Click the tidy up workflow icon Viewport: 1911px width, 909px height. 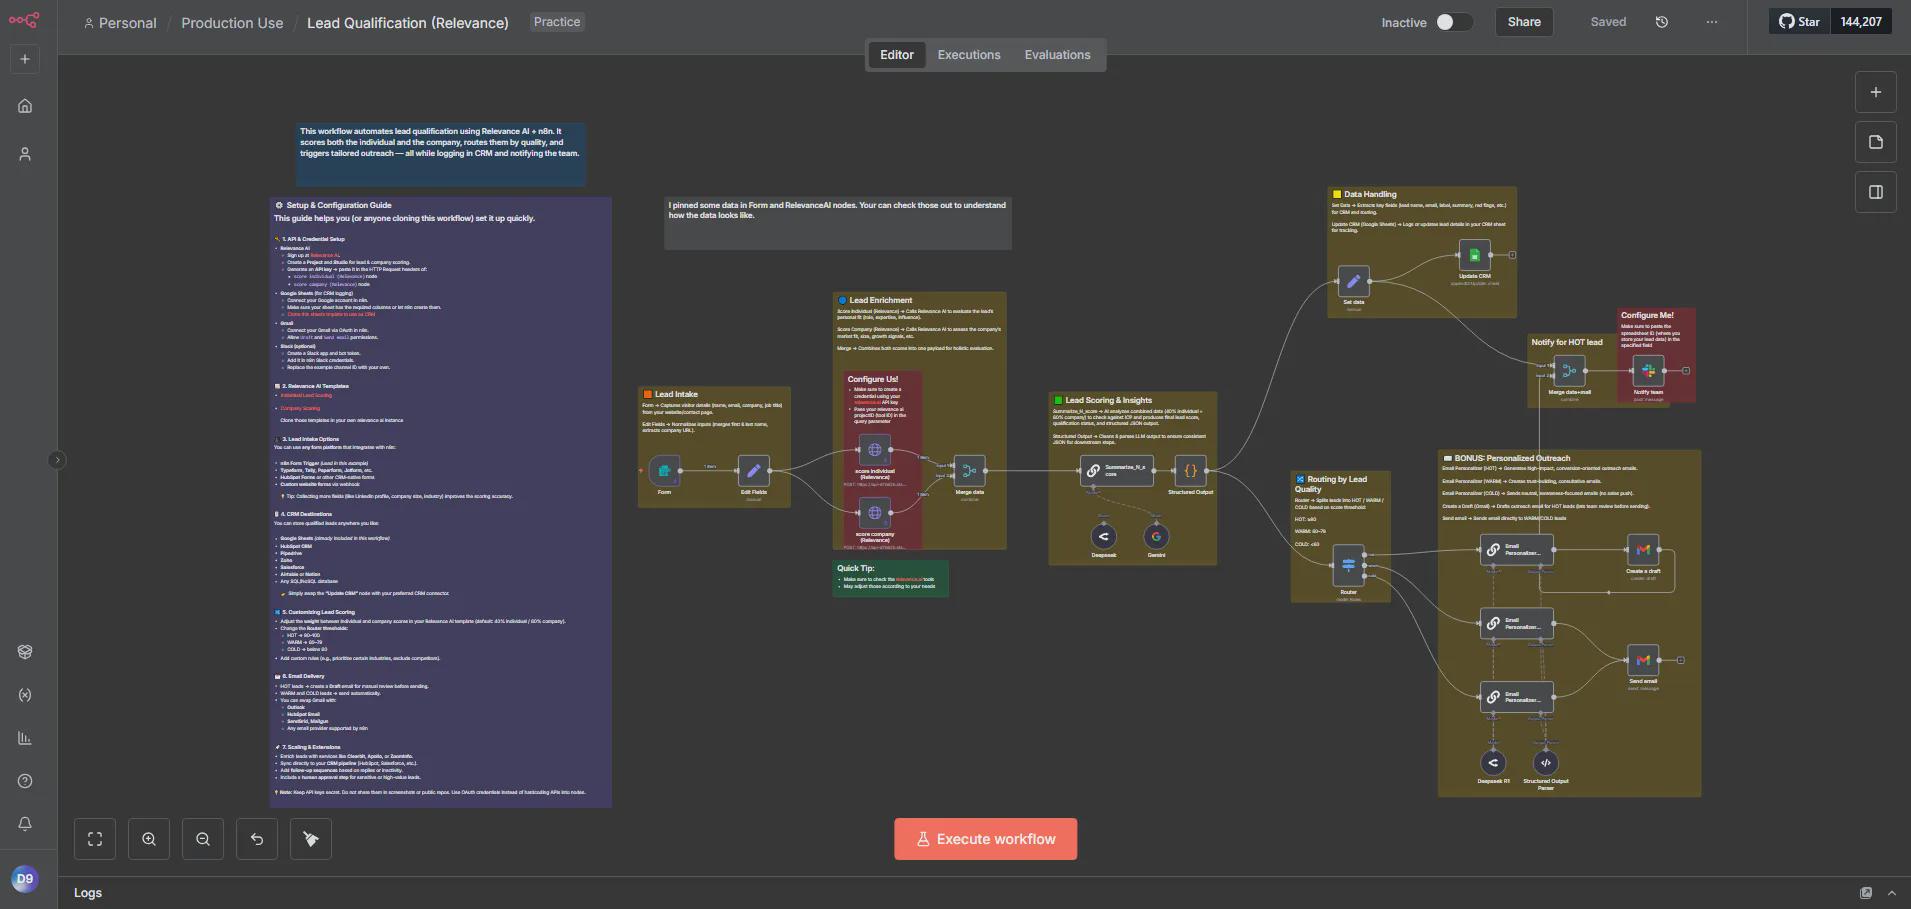pos(311,839)
